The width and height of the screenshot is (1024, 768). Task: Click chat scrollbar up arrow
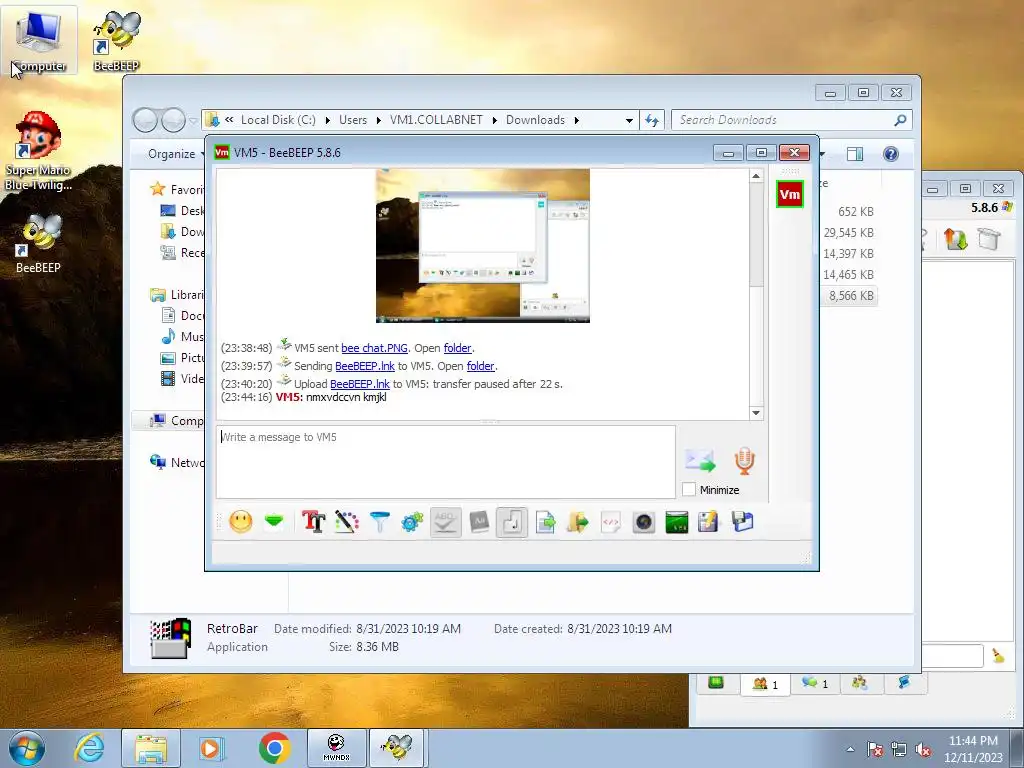756,176
